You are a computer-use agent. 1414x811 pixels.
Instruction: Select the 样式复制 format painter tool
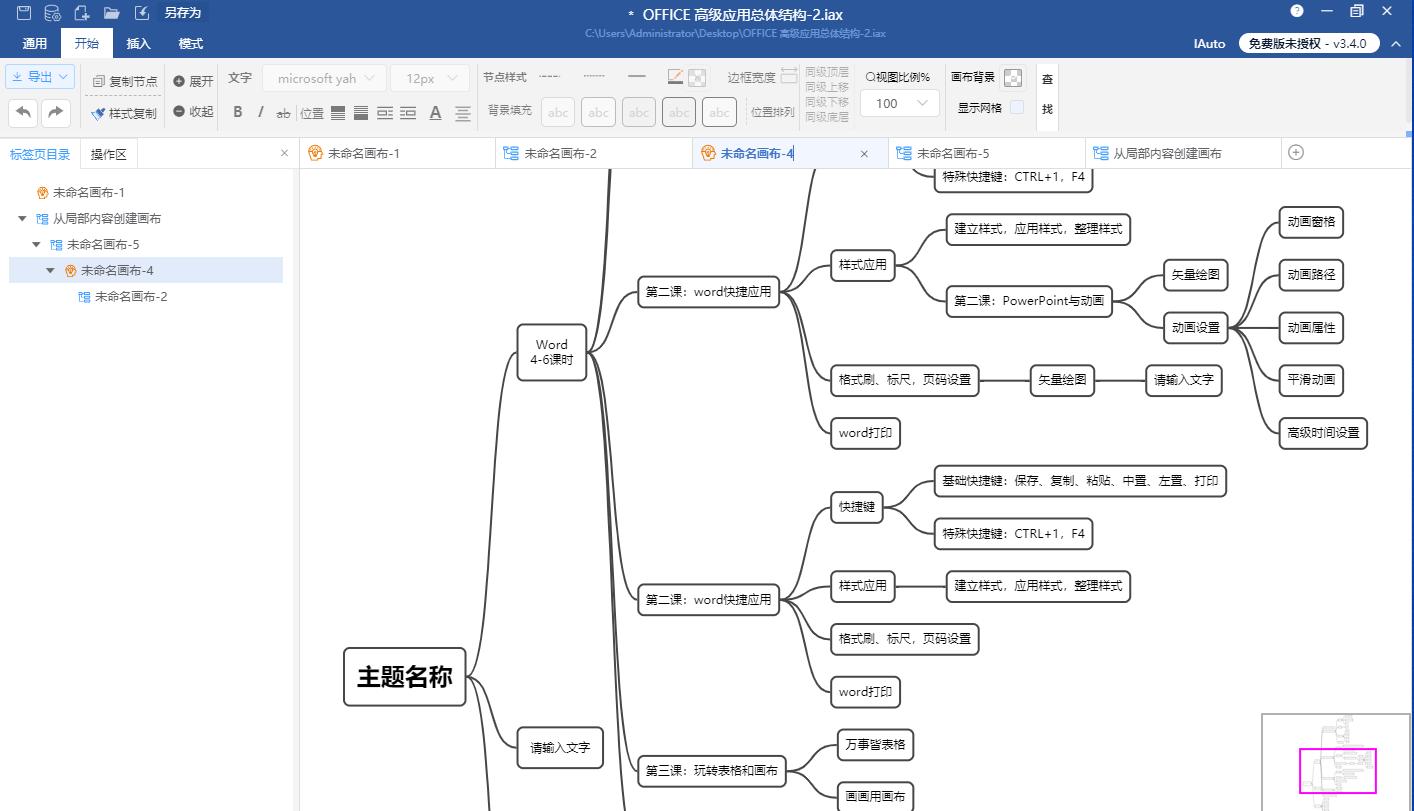pos(124,112)
